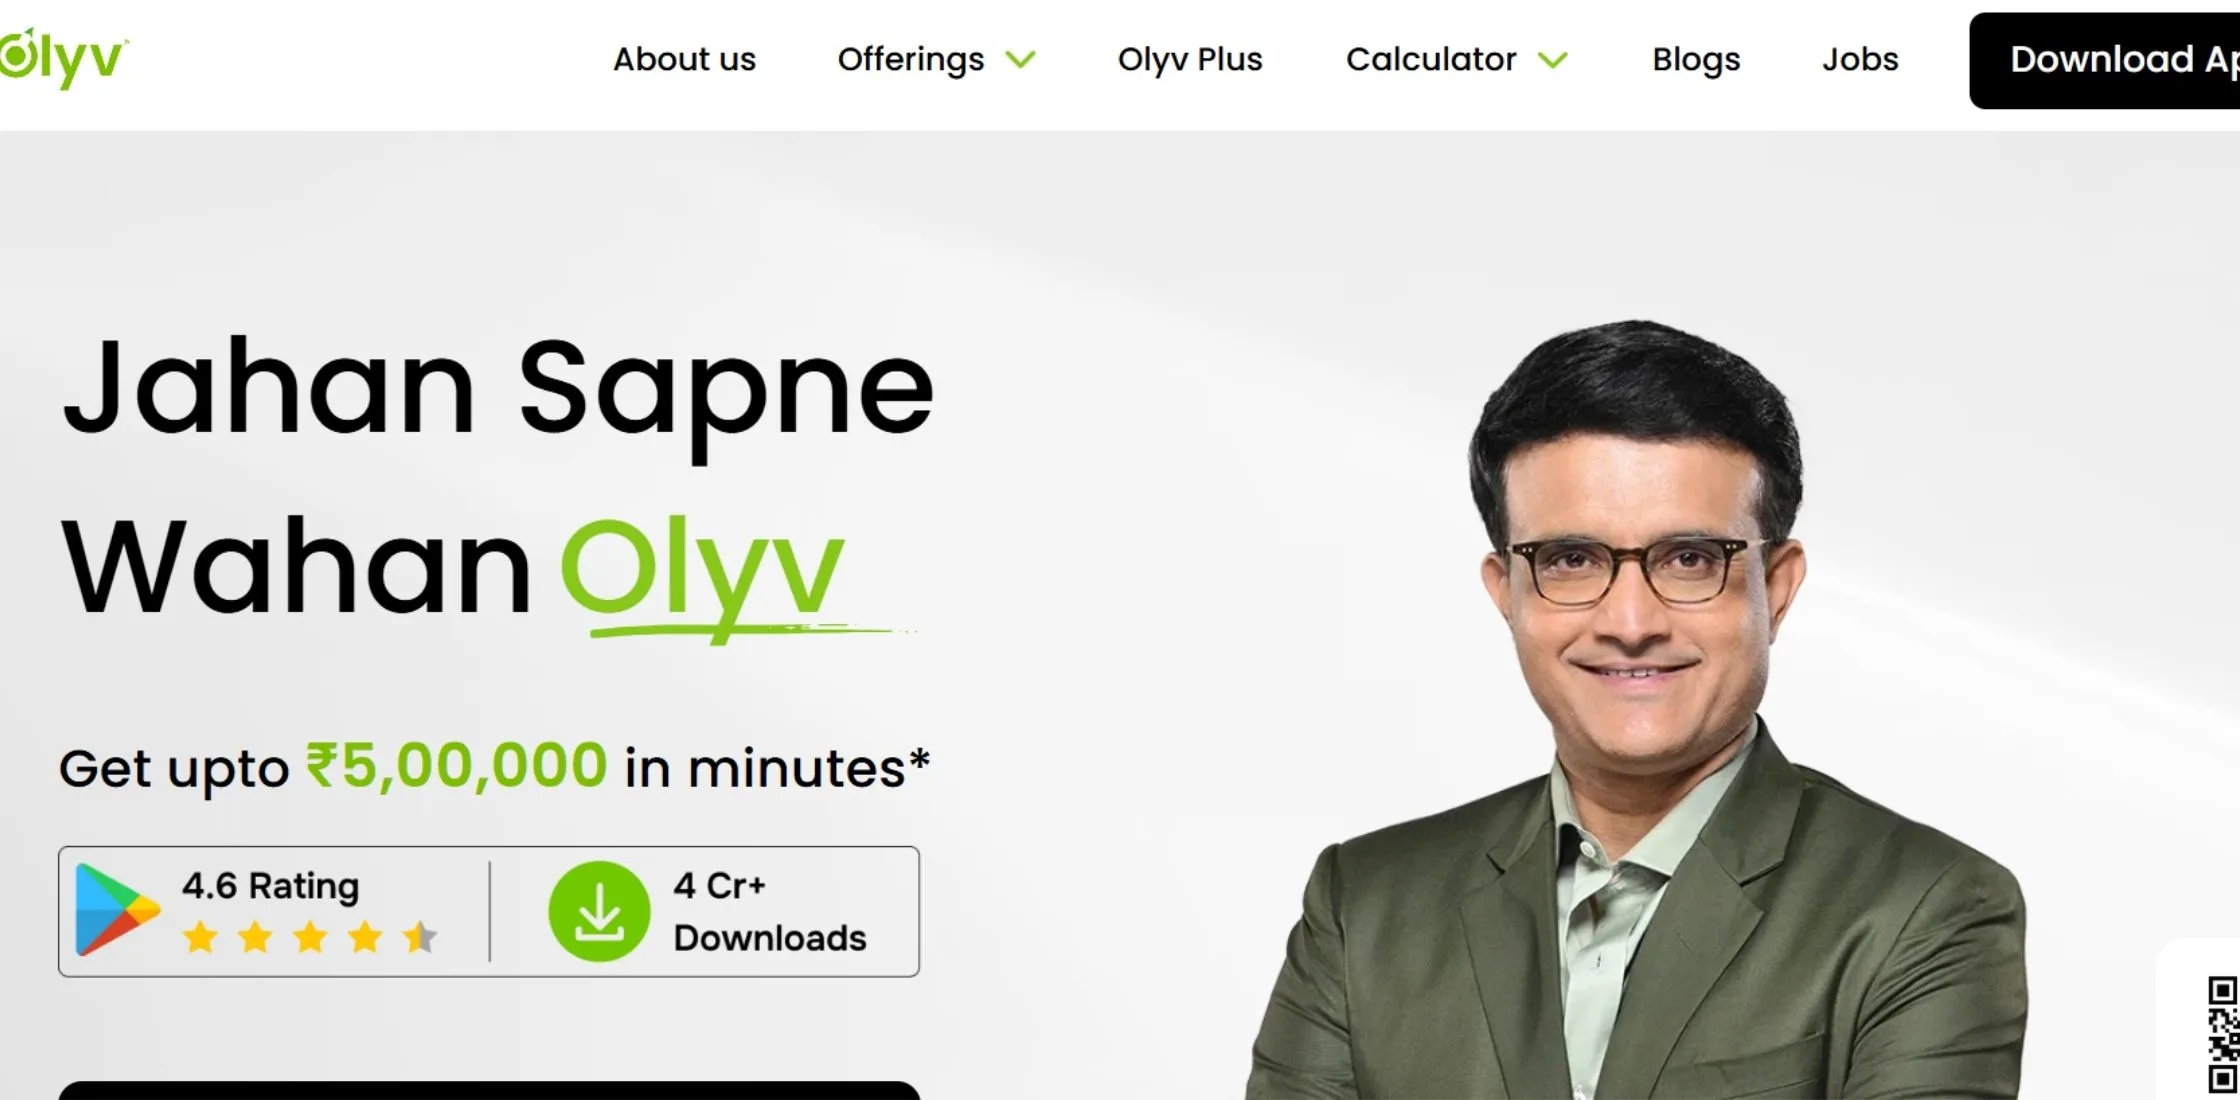Screen dimensions: 2240x1100
Task: Open the Calculator menu item
Action: [x=1431, y=59]
